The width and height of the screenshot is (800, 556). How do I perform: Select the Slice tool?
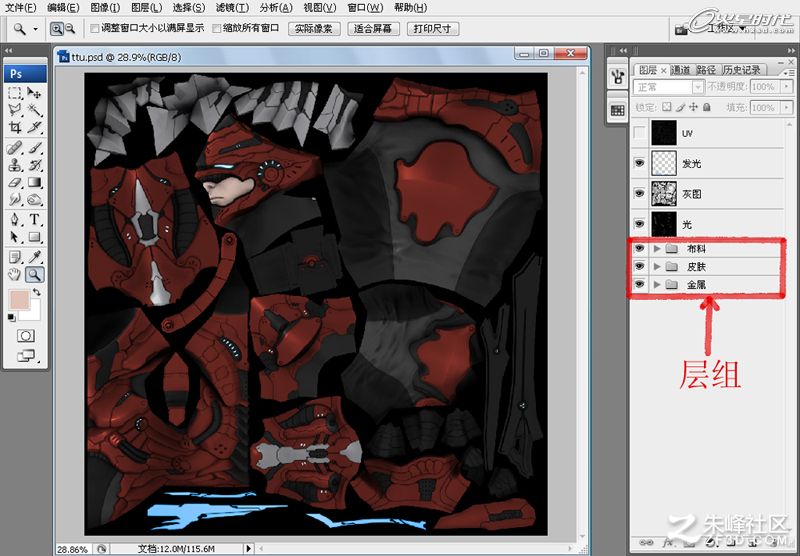click(x=34, y=127)
